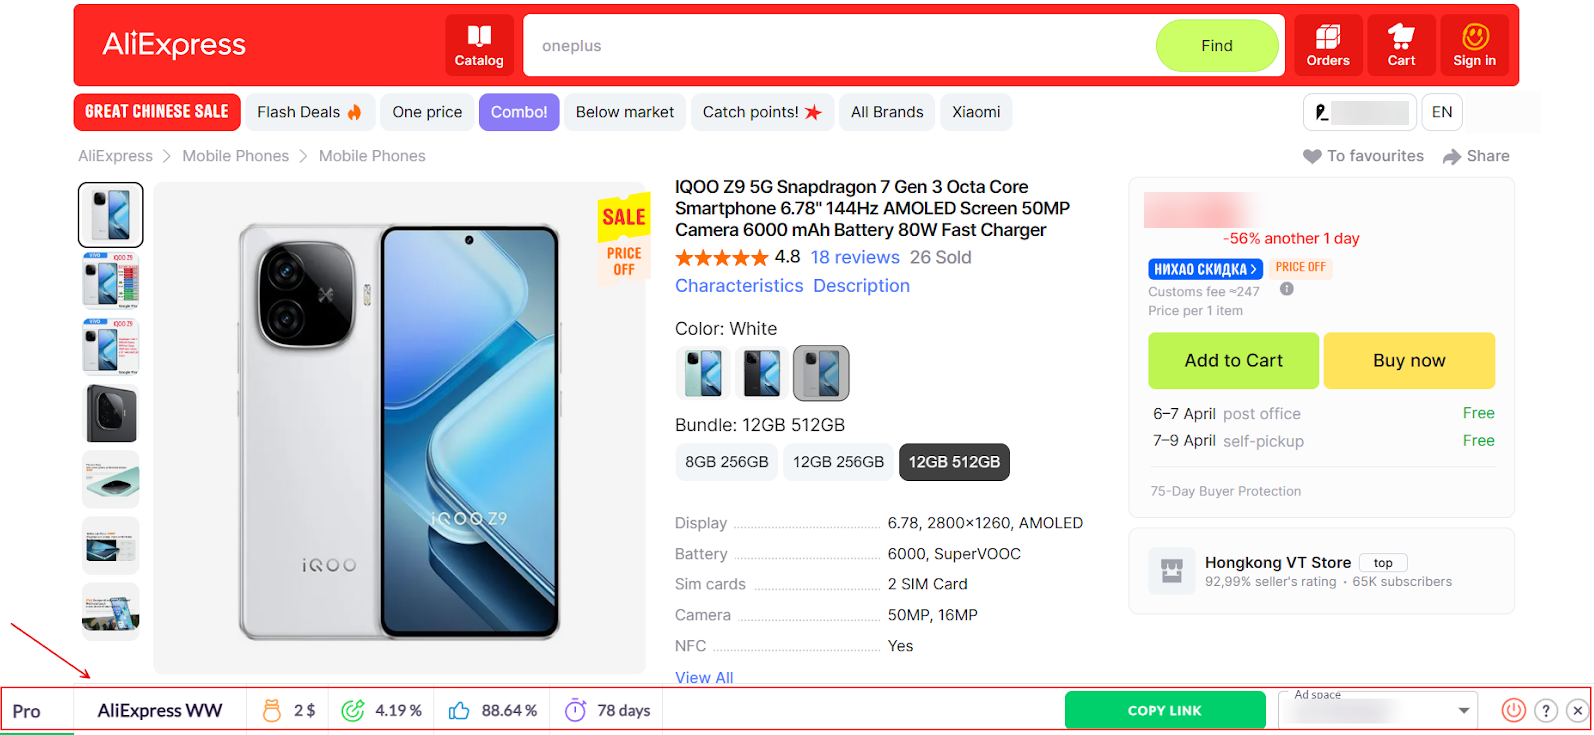
Task: Open the One price tab
Action: [x=427, y=112]
